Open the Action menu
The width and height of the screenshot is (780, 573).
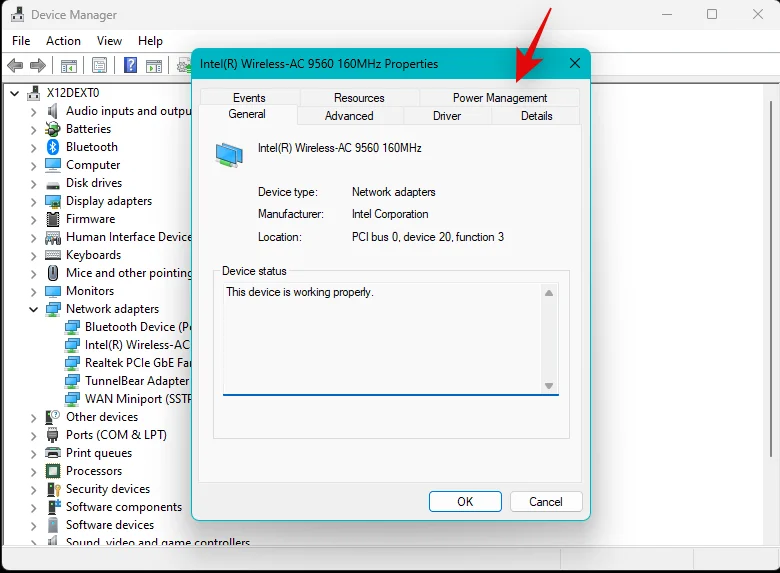pos(63,41)
